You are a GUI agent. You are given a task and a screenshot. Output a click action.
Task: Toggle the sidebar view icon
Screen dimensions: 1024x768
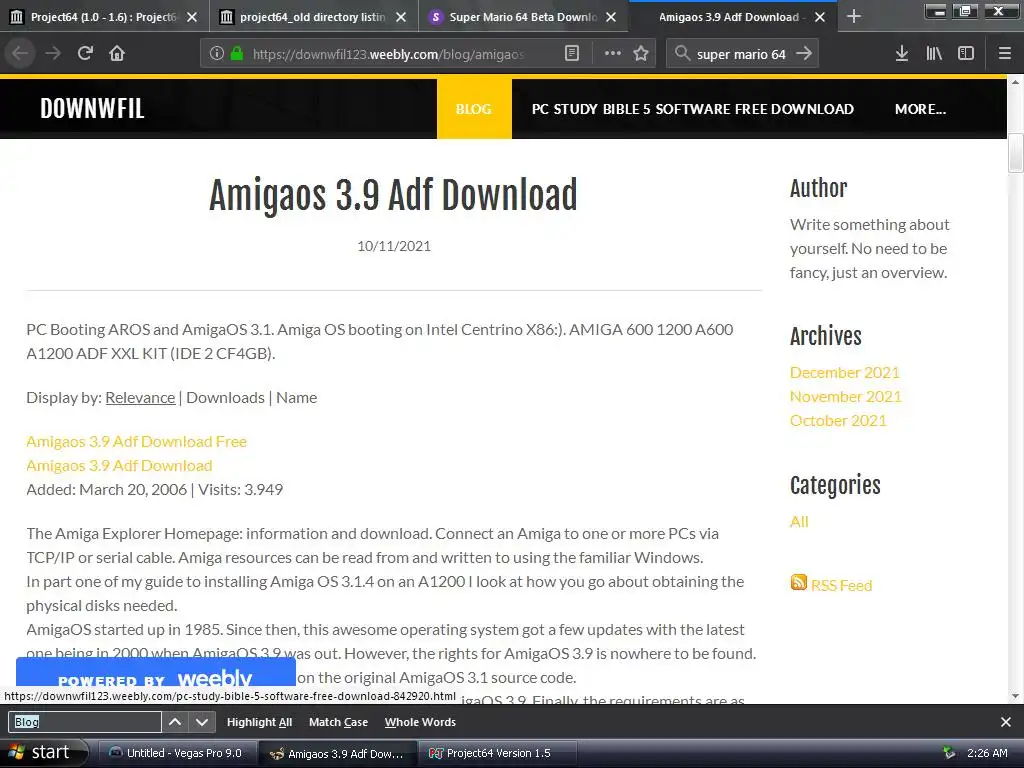point(966,54)
